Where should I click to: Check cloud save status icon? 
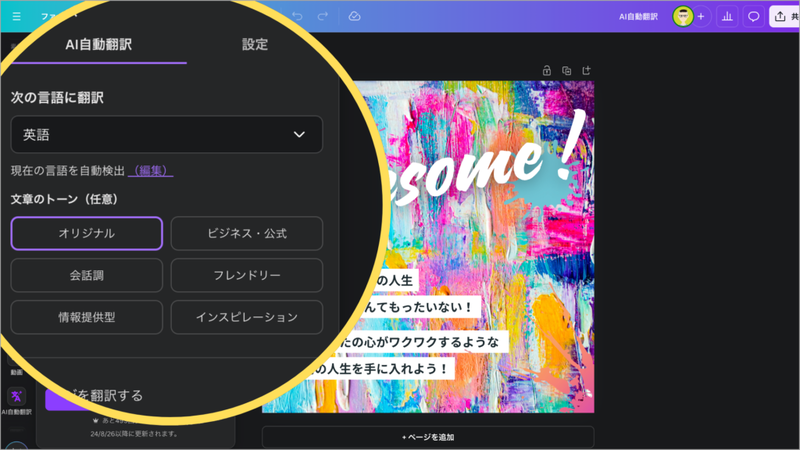(354, 16)
